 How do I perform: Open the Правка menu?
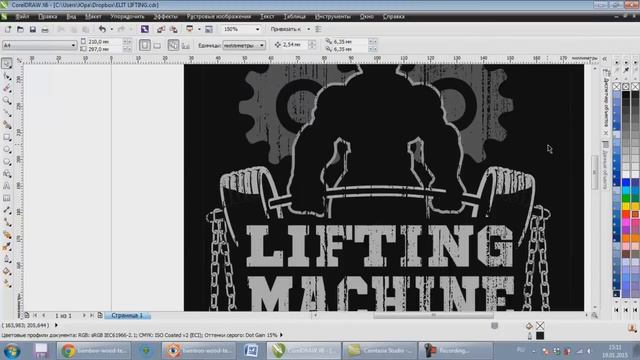tap(47, 16)
